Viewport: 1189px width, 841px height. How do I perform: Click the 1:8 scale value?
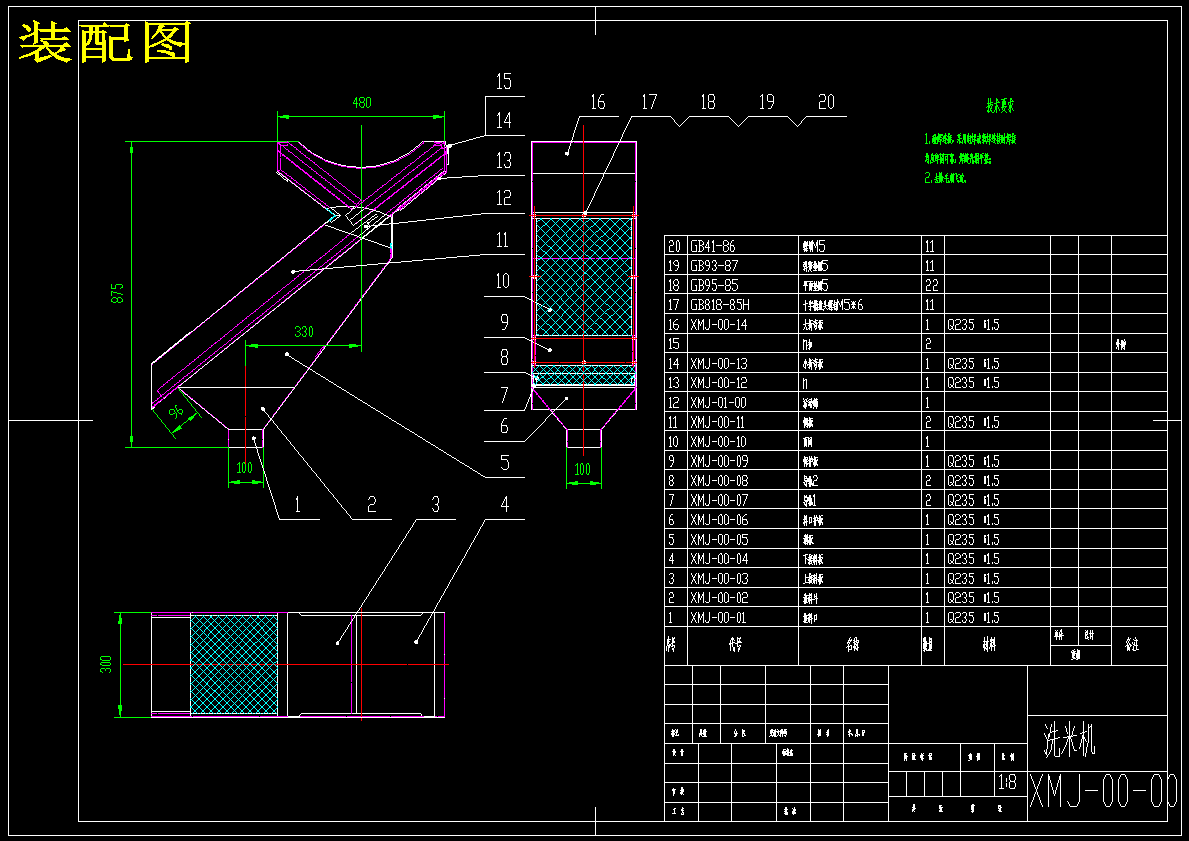[1006, 783]
